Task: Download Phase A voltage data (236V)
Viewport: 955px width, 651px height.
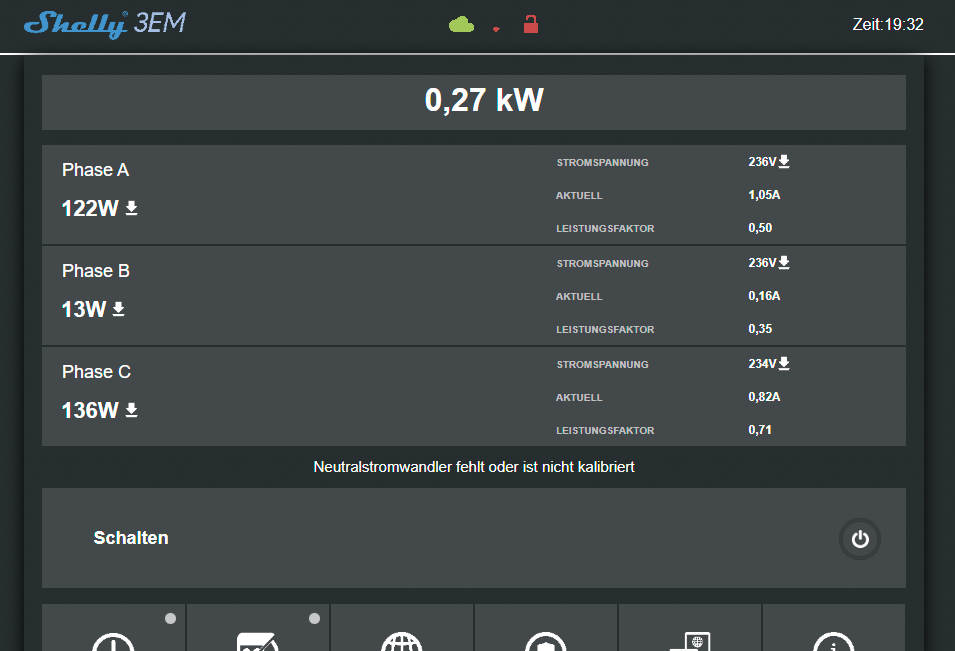Action: click(784, 161)
